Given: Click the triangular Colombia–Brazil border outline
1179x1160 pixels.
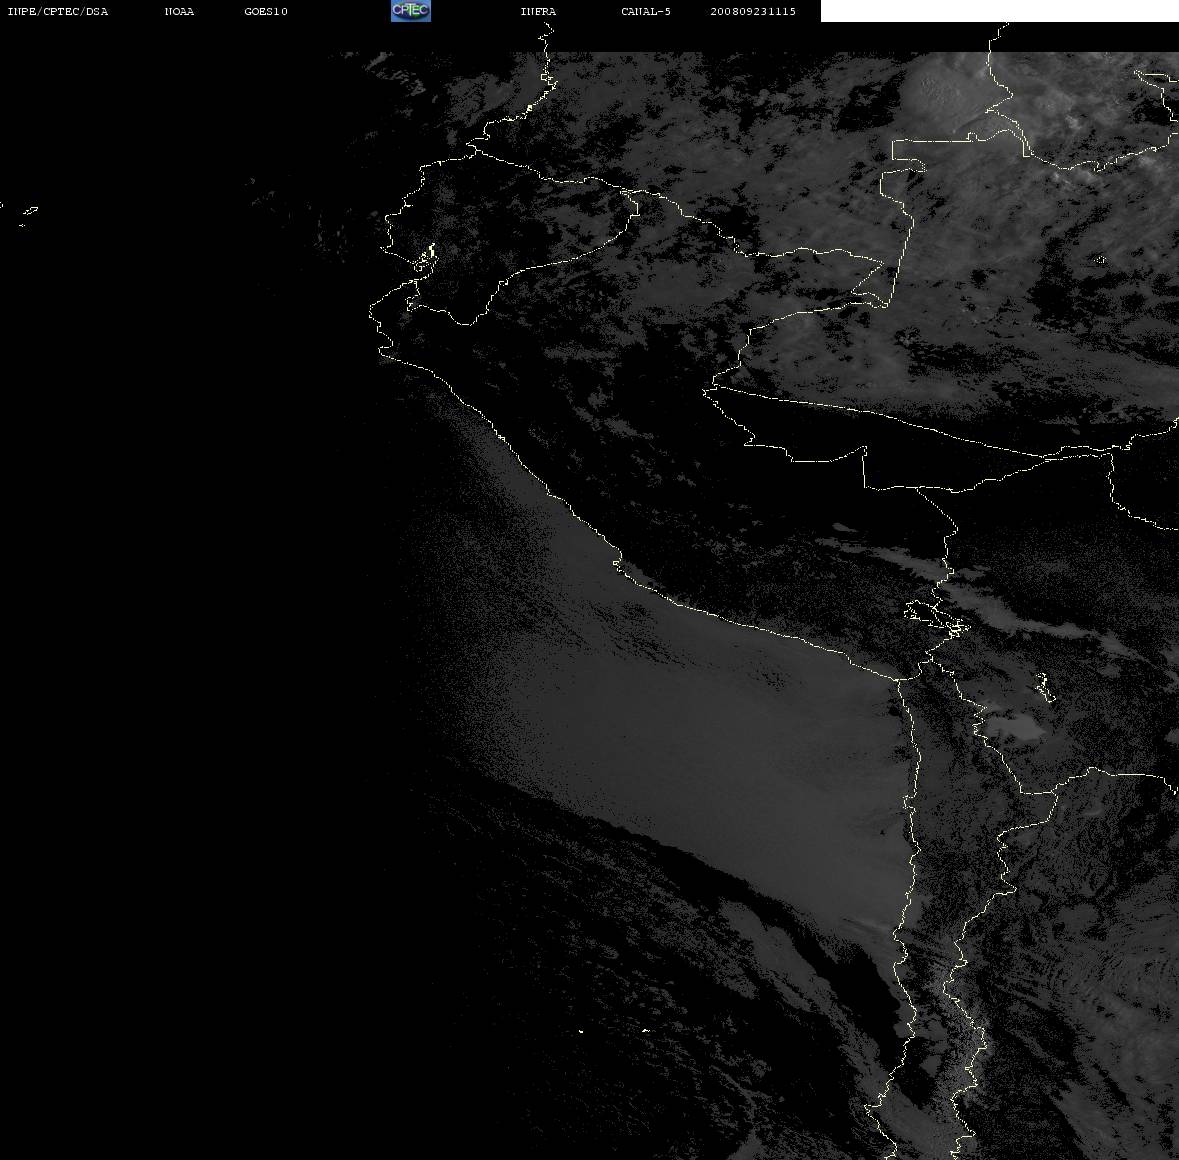Looking at the screenshot, I should pyautogui.click(x=868, y=284).
